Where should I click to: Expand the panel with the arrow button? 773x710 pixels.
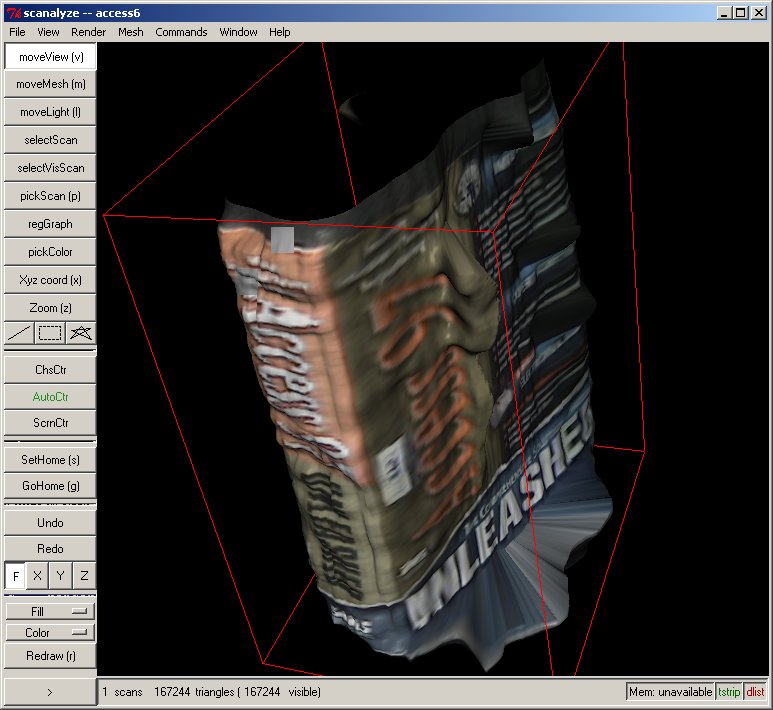[x=50, y=691]
